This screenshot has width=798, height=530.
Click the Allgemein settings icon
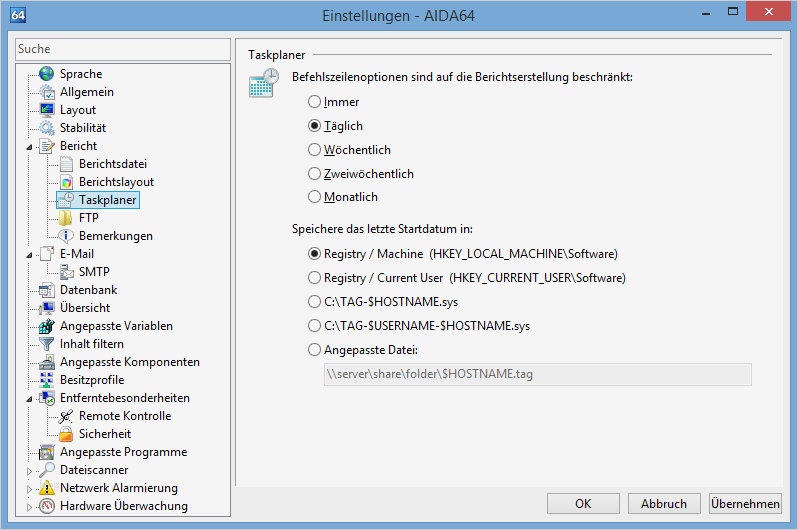tap(47, 92)
